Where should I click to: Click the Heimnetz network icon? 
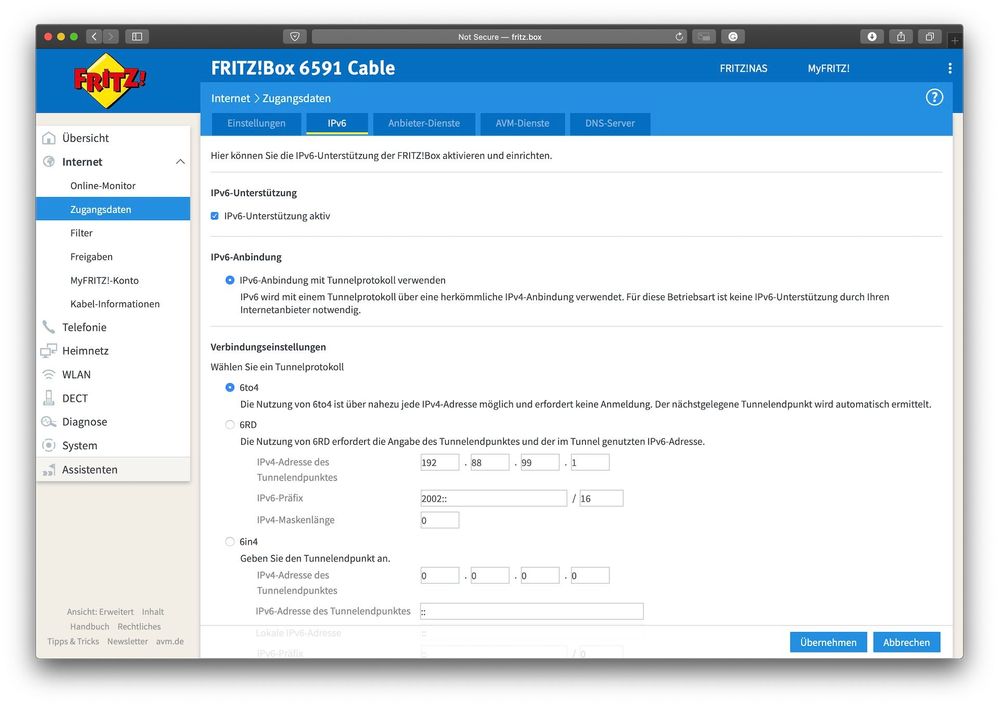coord(48,350)
